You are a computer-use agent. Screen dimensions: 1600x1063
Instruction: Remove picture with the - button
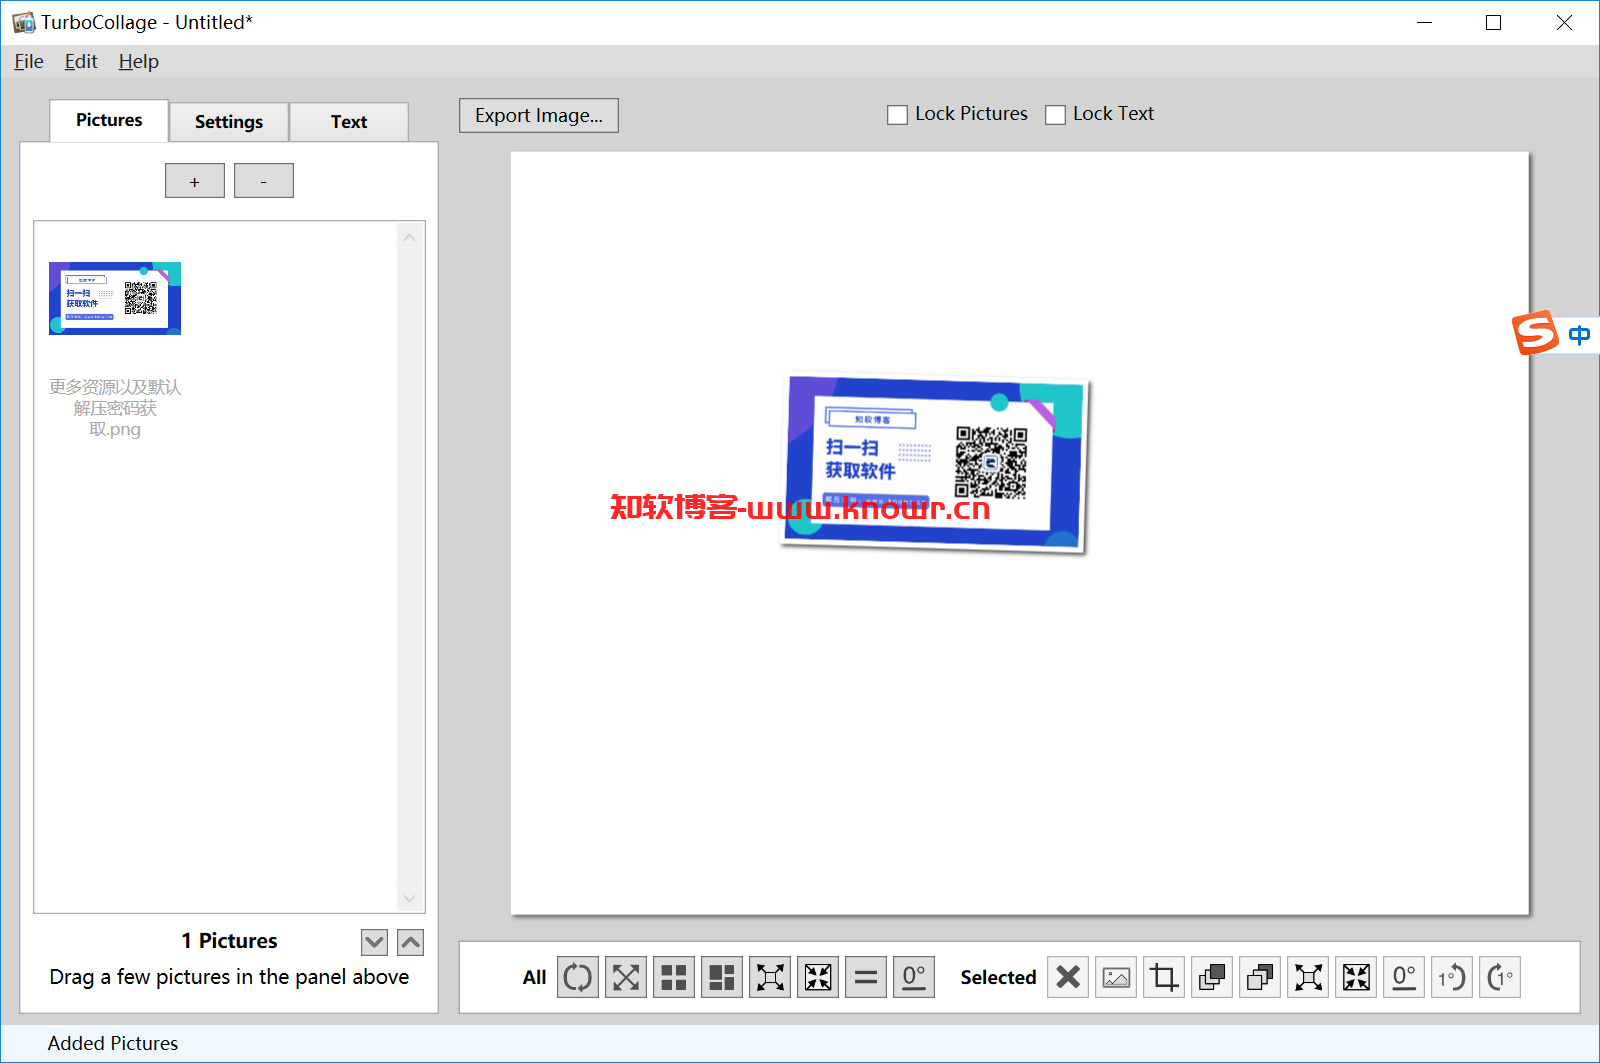264,181
